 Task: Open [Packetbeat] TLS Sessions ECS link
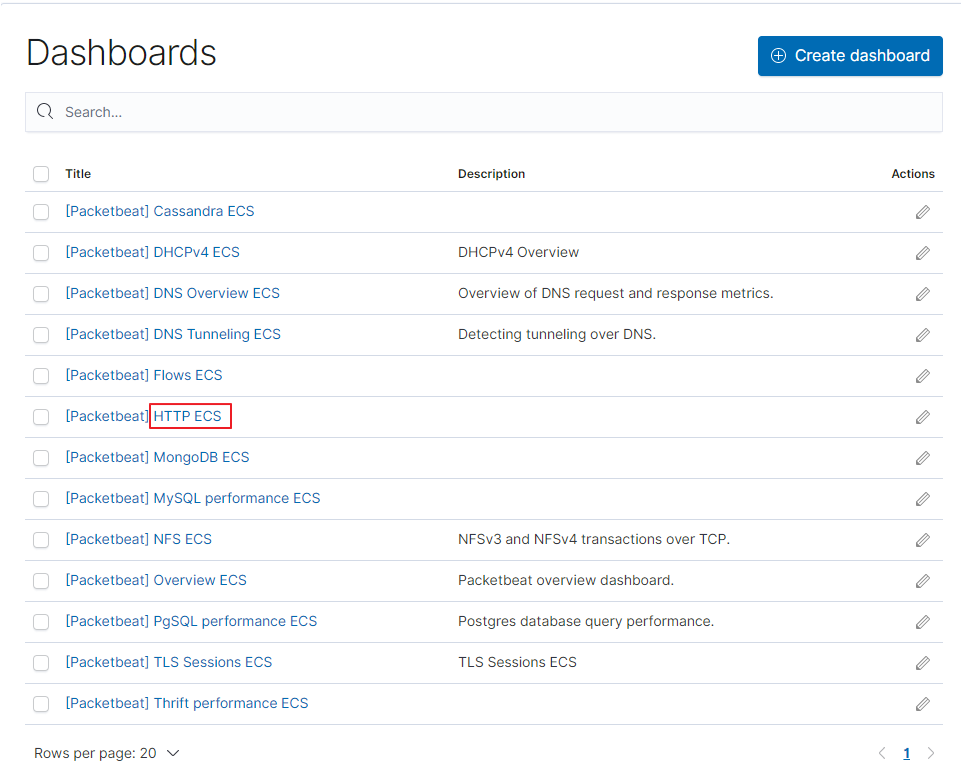(169, 663)
